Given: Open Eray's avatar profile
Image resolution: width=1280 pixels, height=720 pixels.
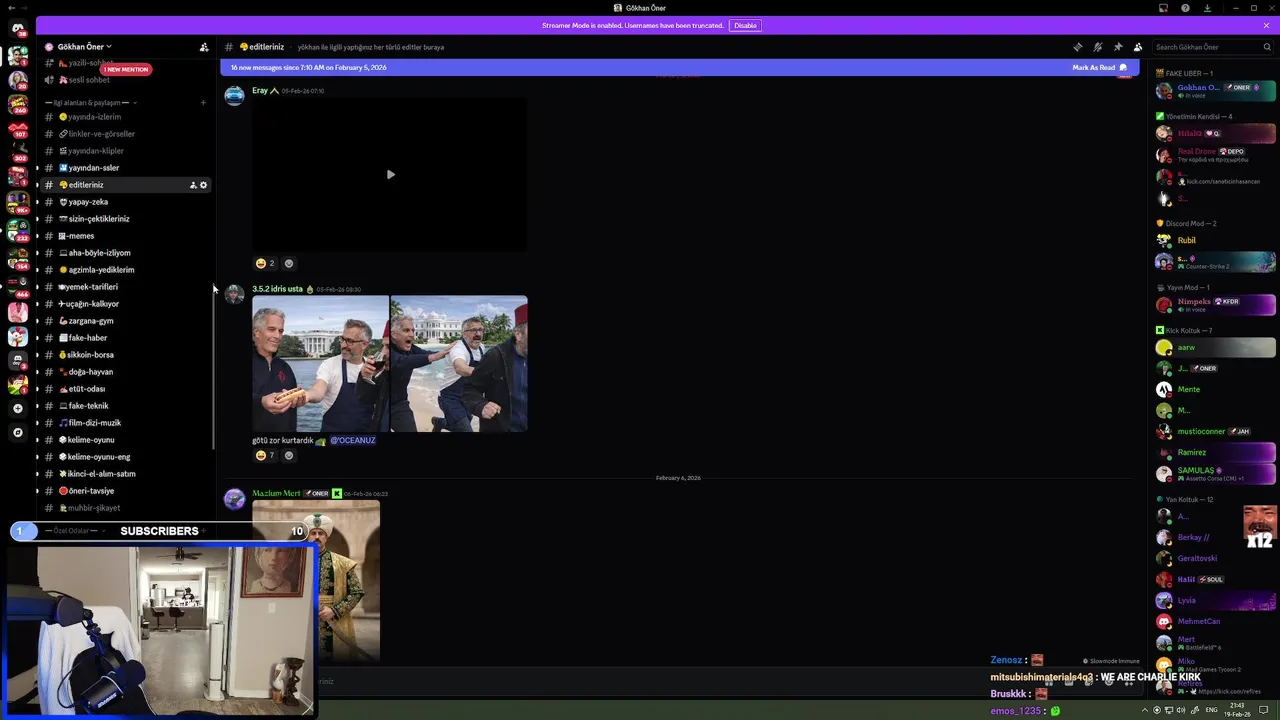Looking at the screenshot, I should point(234,95).
